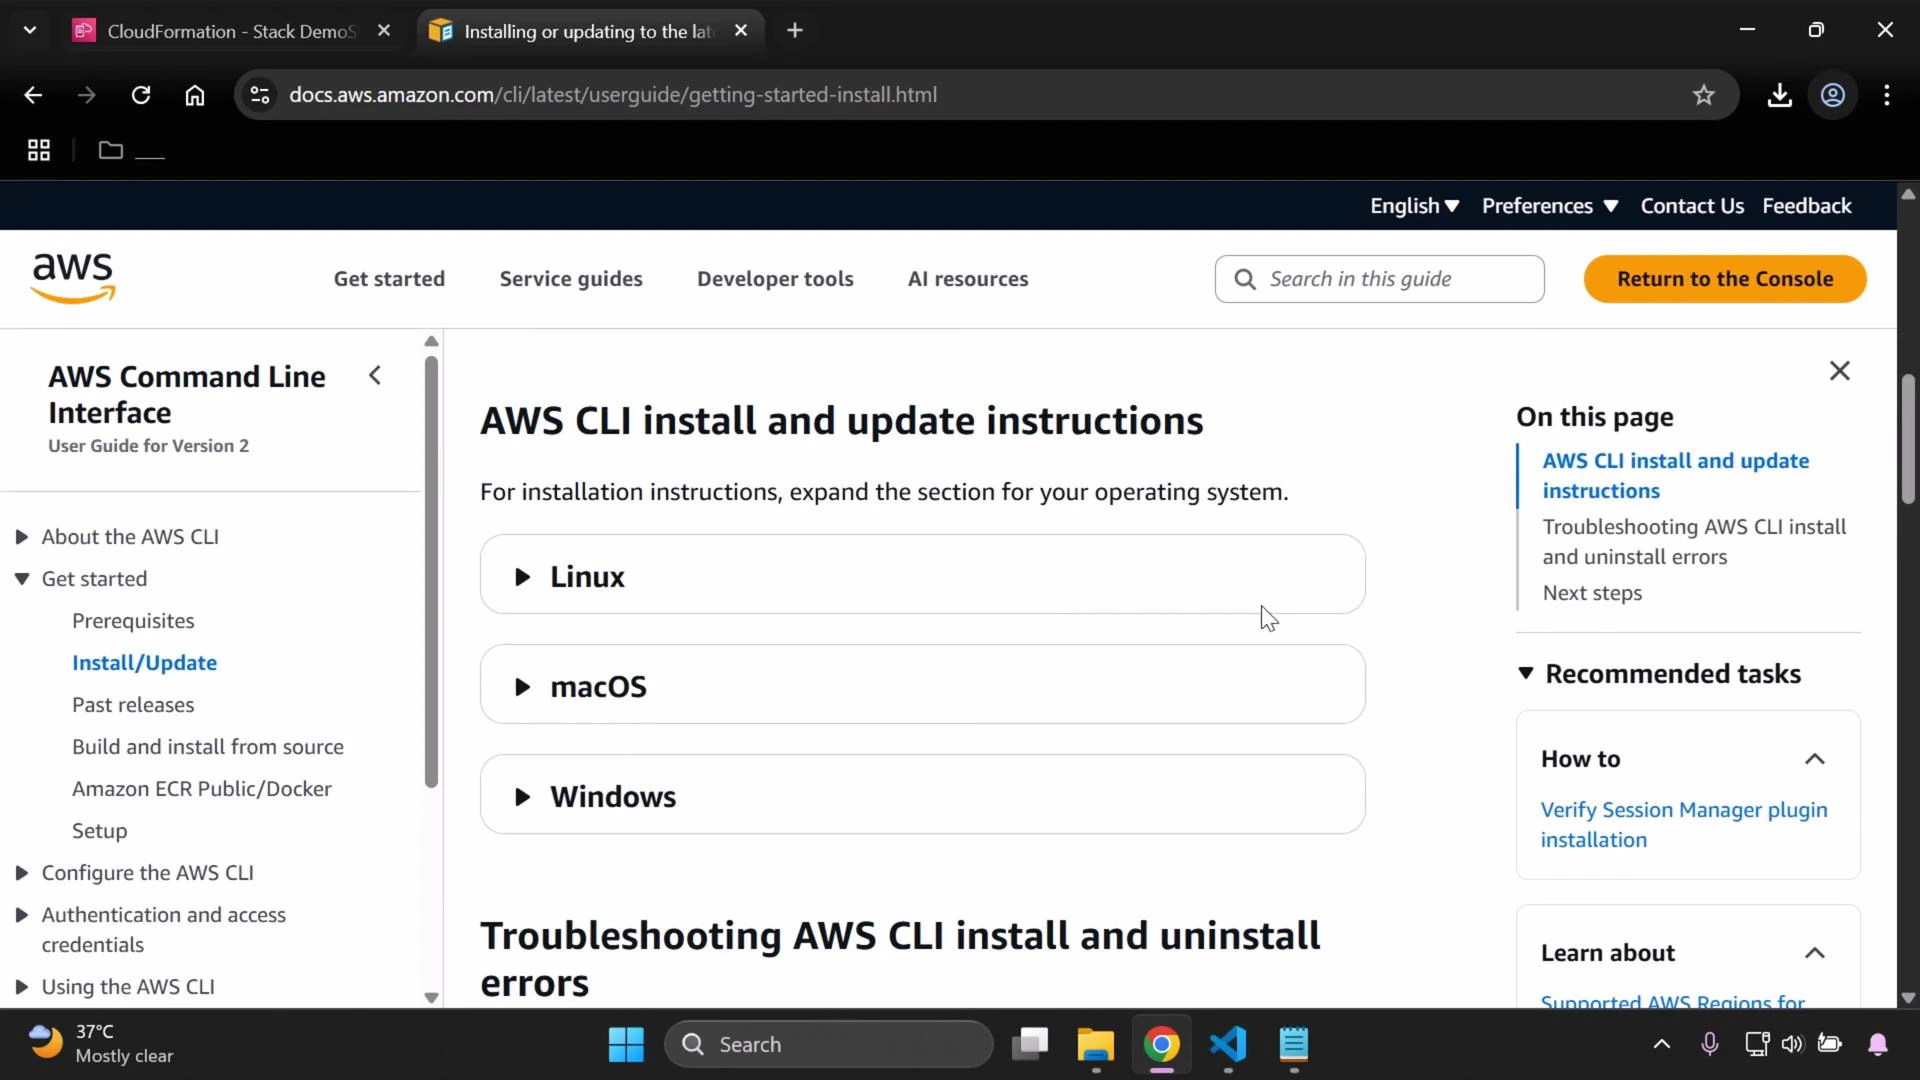The height and width of the screenshot is (1080, 1920).
Task: Click the Search in this guide field
Action: click(1380, 279)
